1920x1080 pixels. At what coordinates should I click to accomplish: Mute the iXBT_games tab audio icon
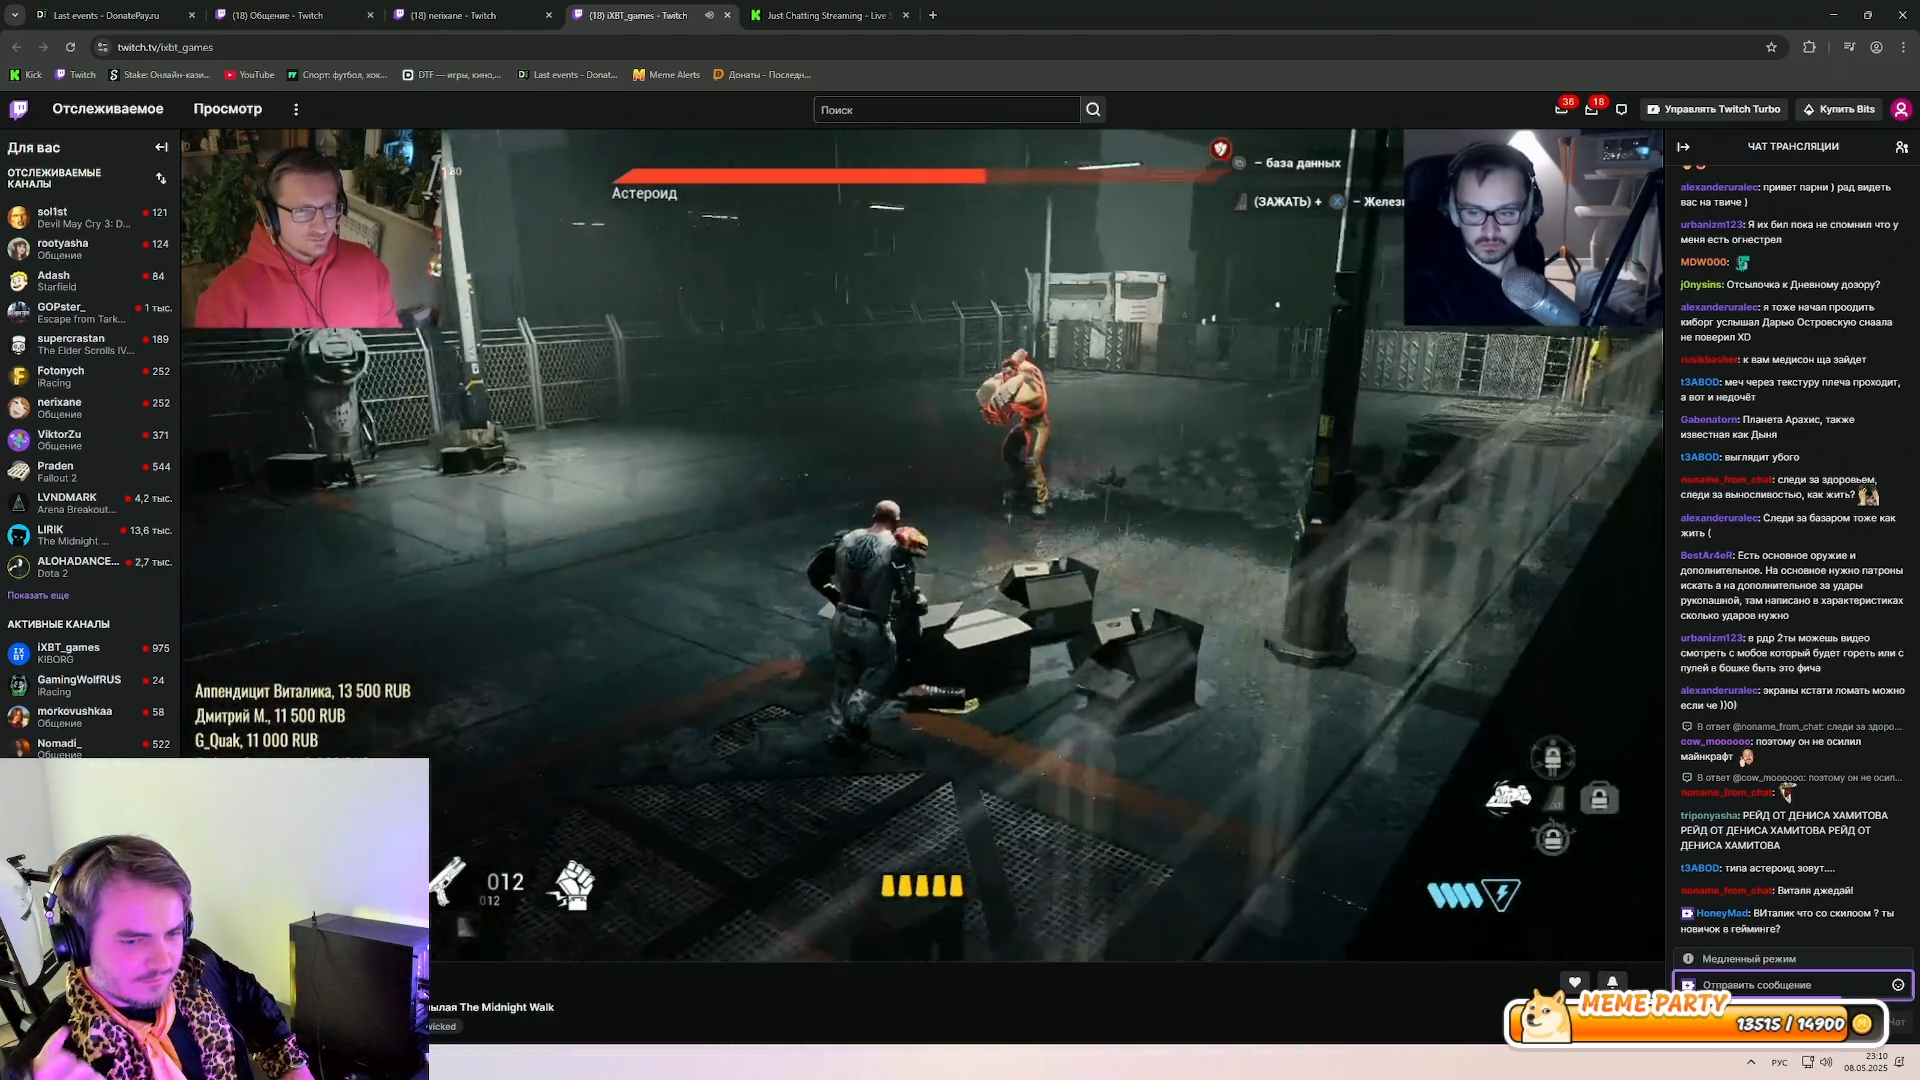[709, 15]
